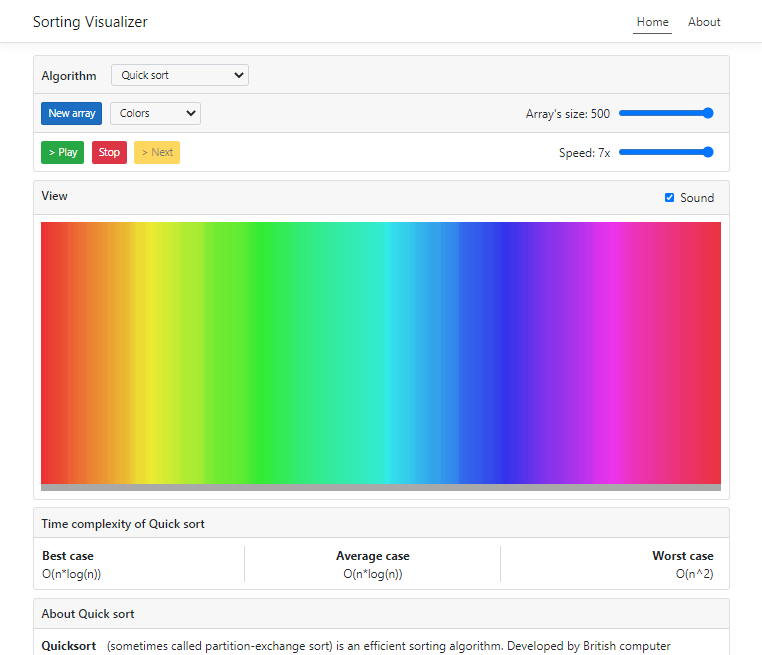This screenshot has width=762, height=655.
Task: Open the Quick sort algorithm dropdown
Action: (x=180, y=76)
